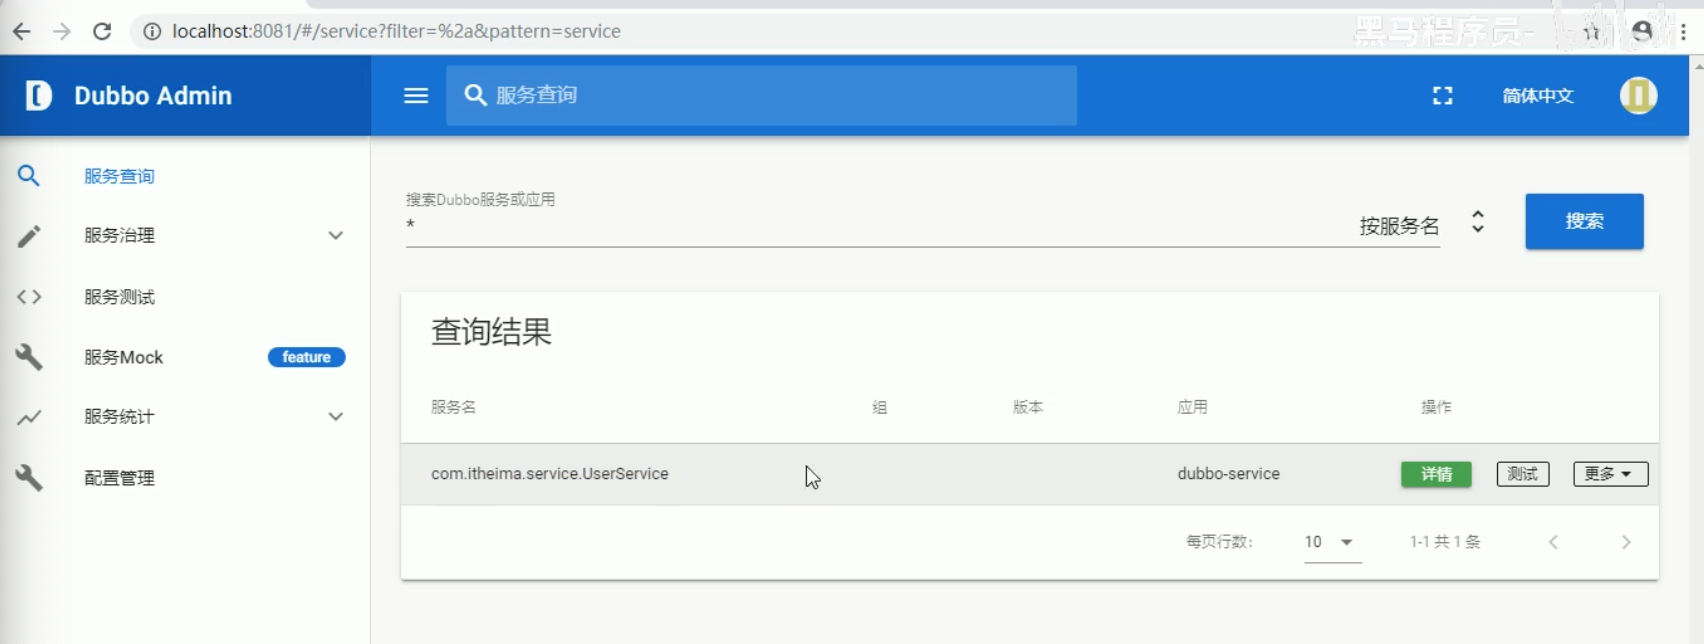Toggle sidebar with hamburger menu icon
The image size is (1704, 644).
click(x=416, y=95)
